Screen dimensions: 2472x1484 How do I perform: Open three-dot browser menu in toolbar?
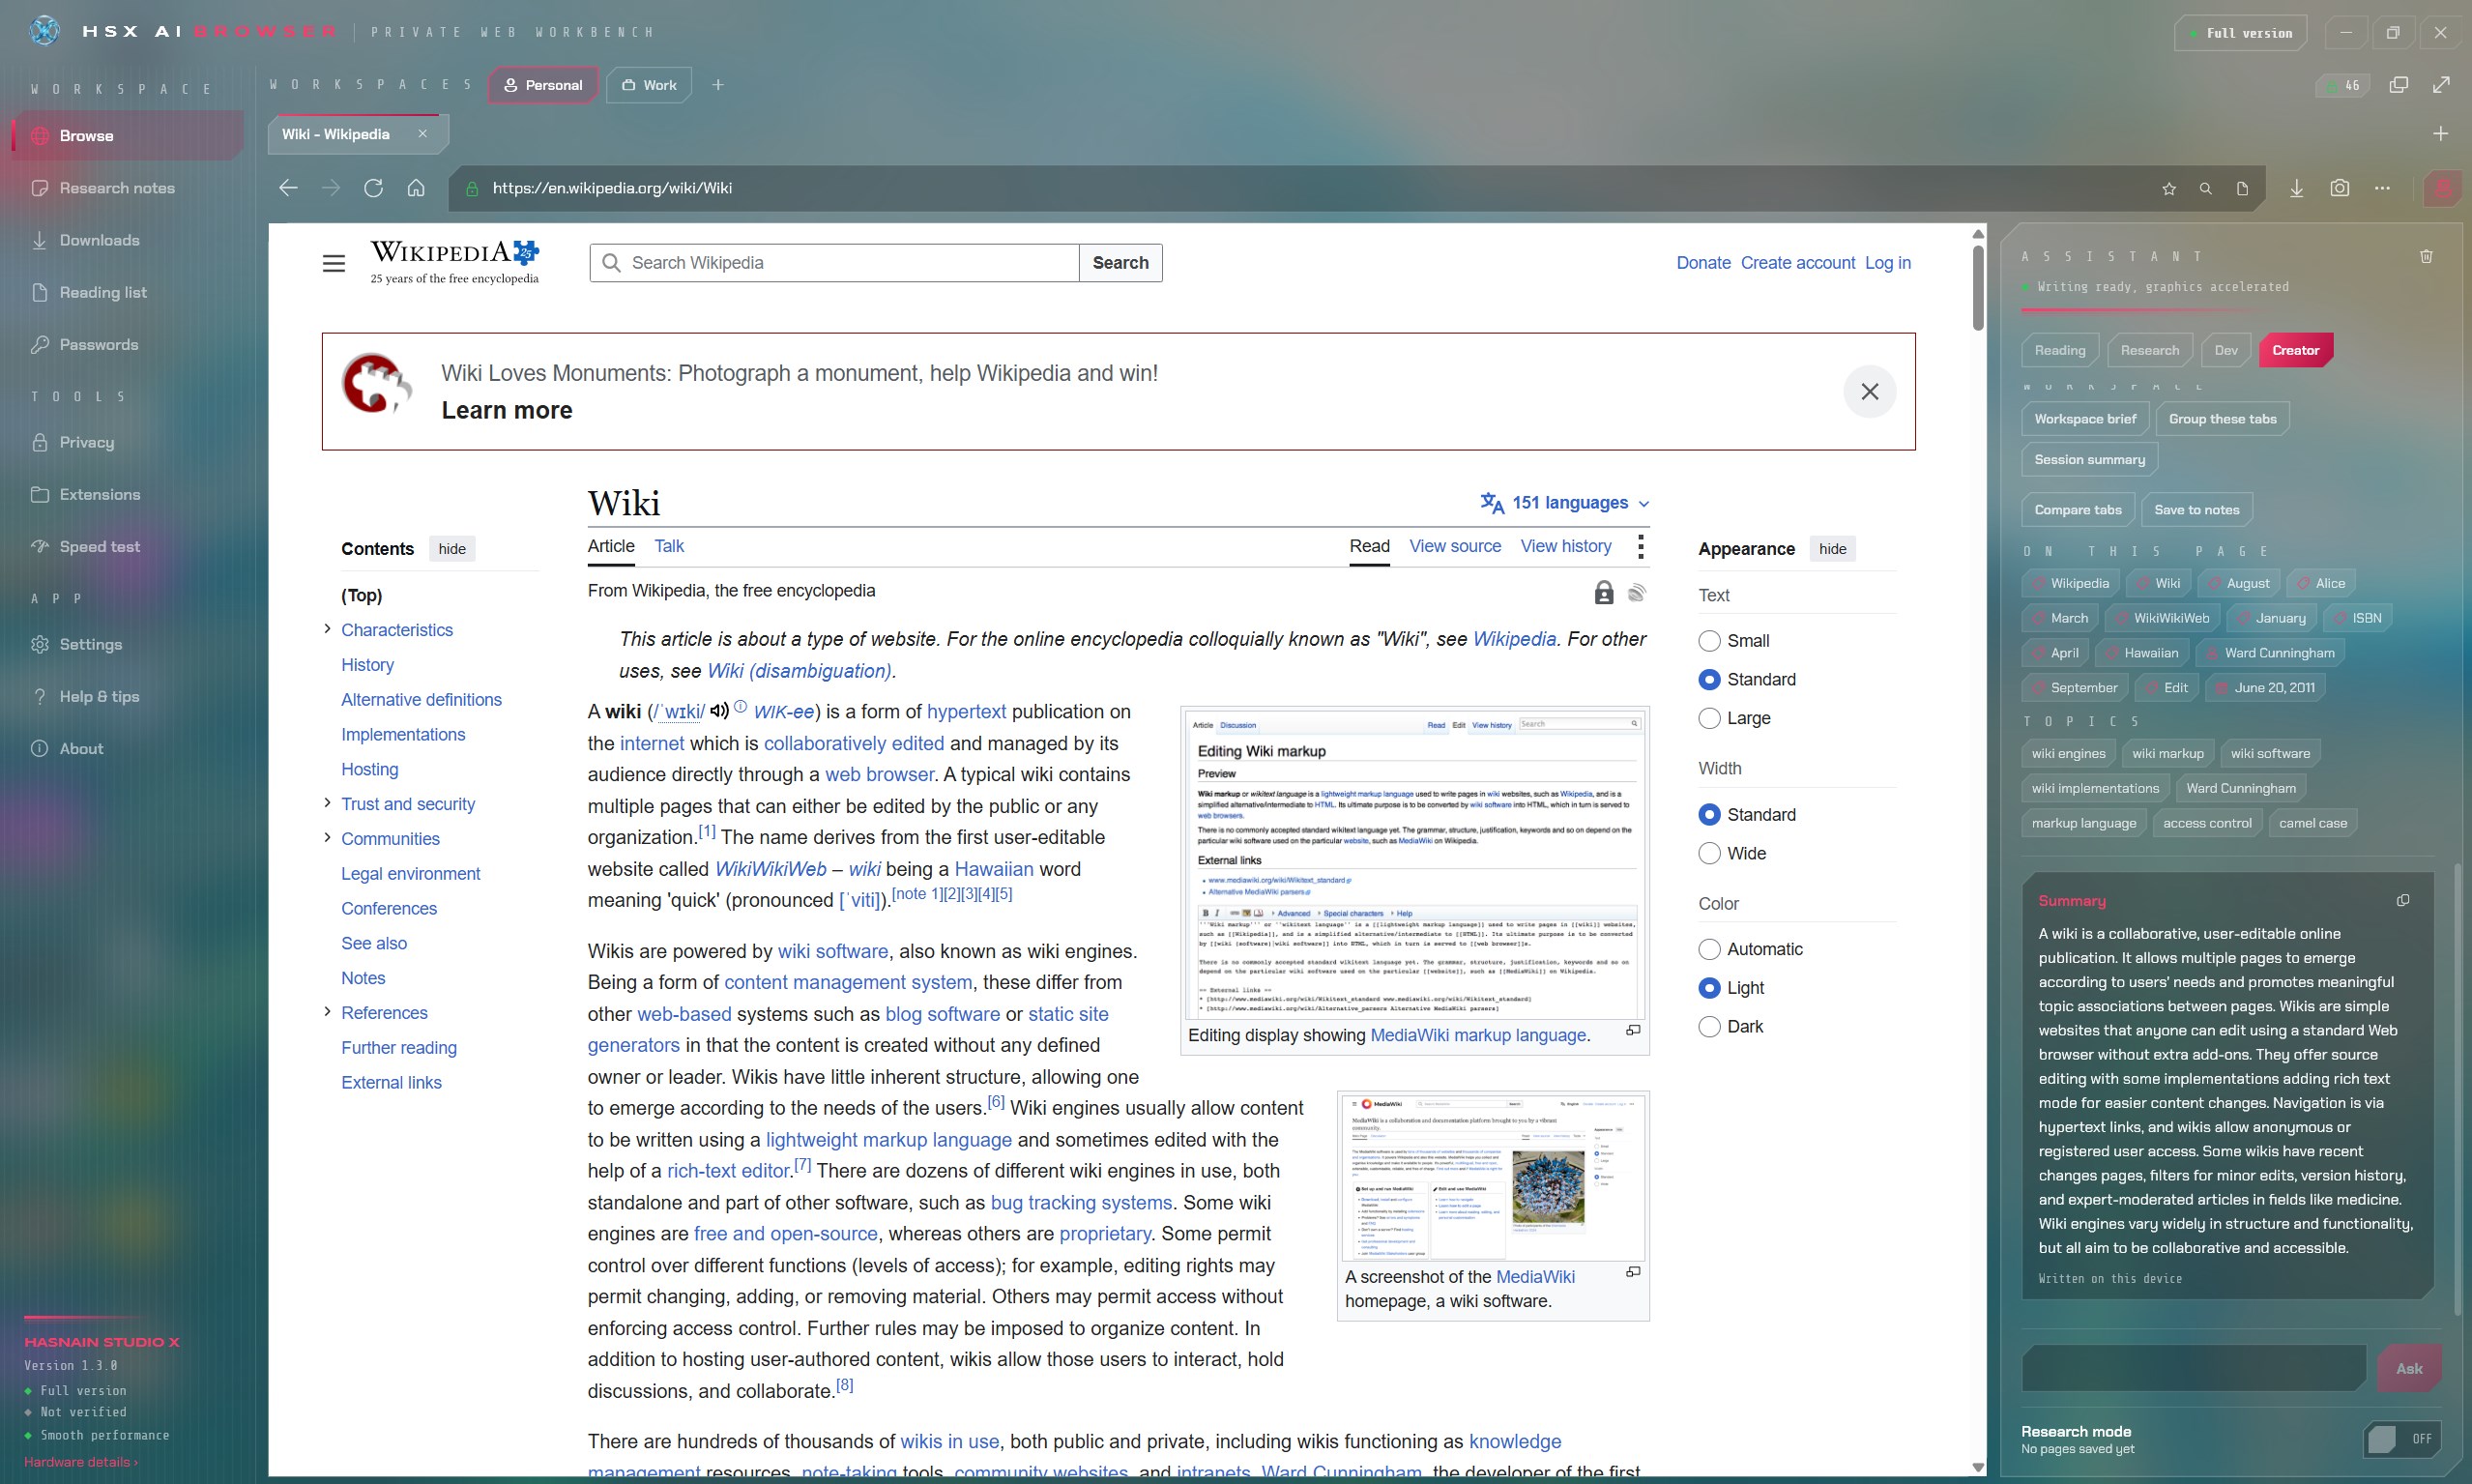[x=2382, y=188]
